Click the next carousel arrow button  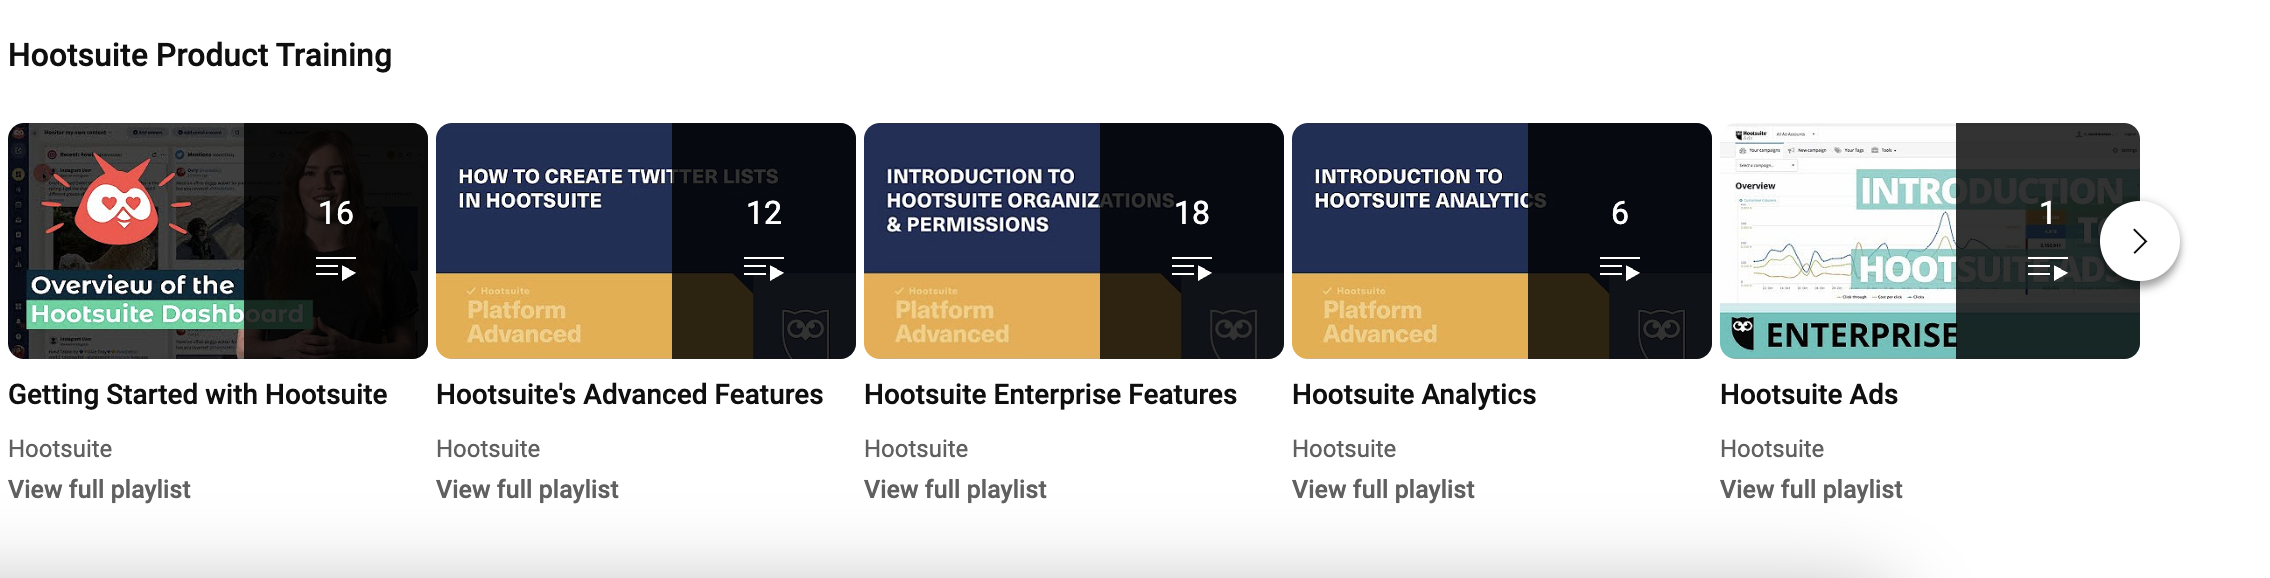point(2139,241)
